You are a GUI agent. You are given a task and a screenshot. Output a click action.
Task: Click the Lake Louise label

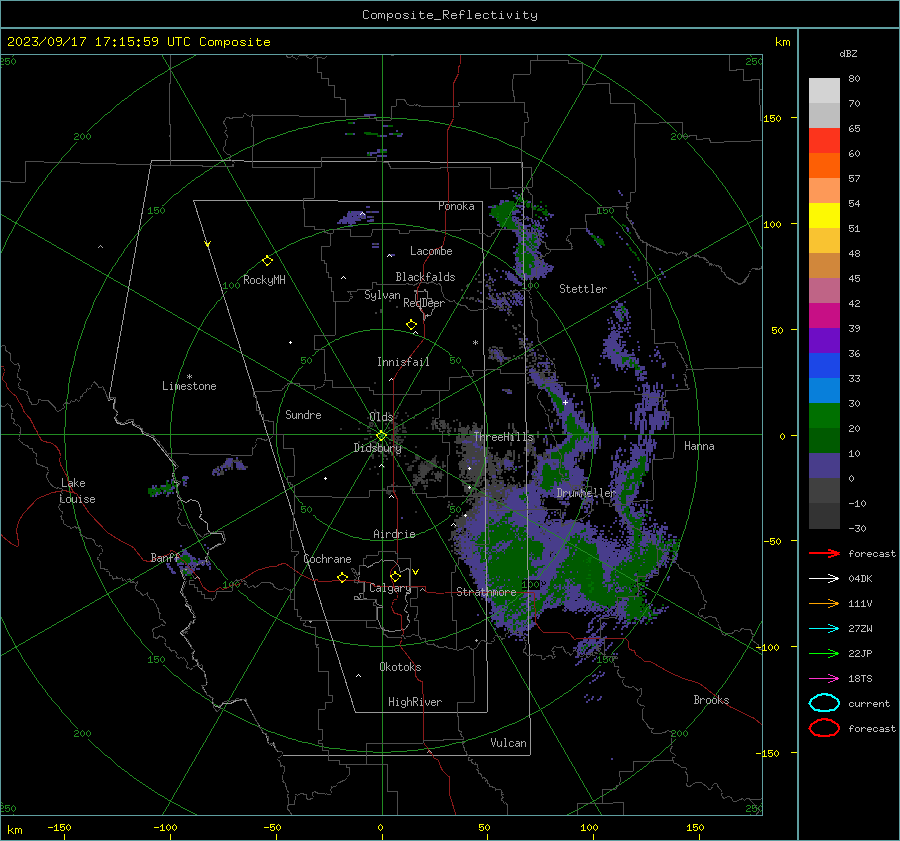pos(77,491)
